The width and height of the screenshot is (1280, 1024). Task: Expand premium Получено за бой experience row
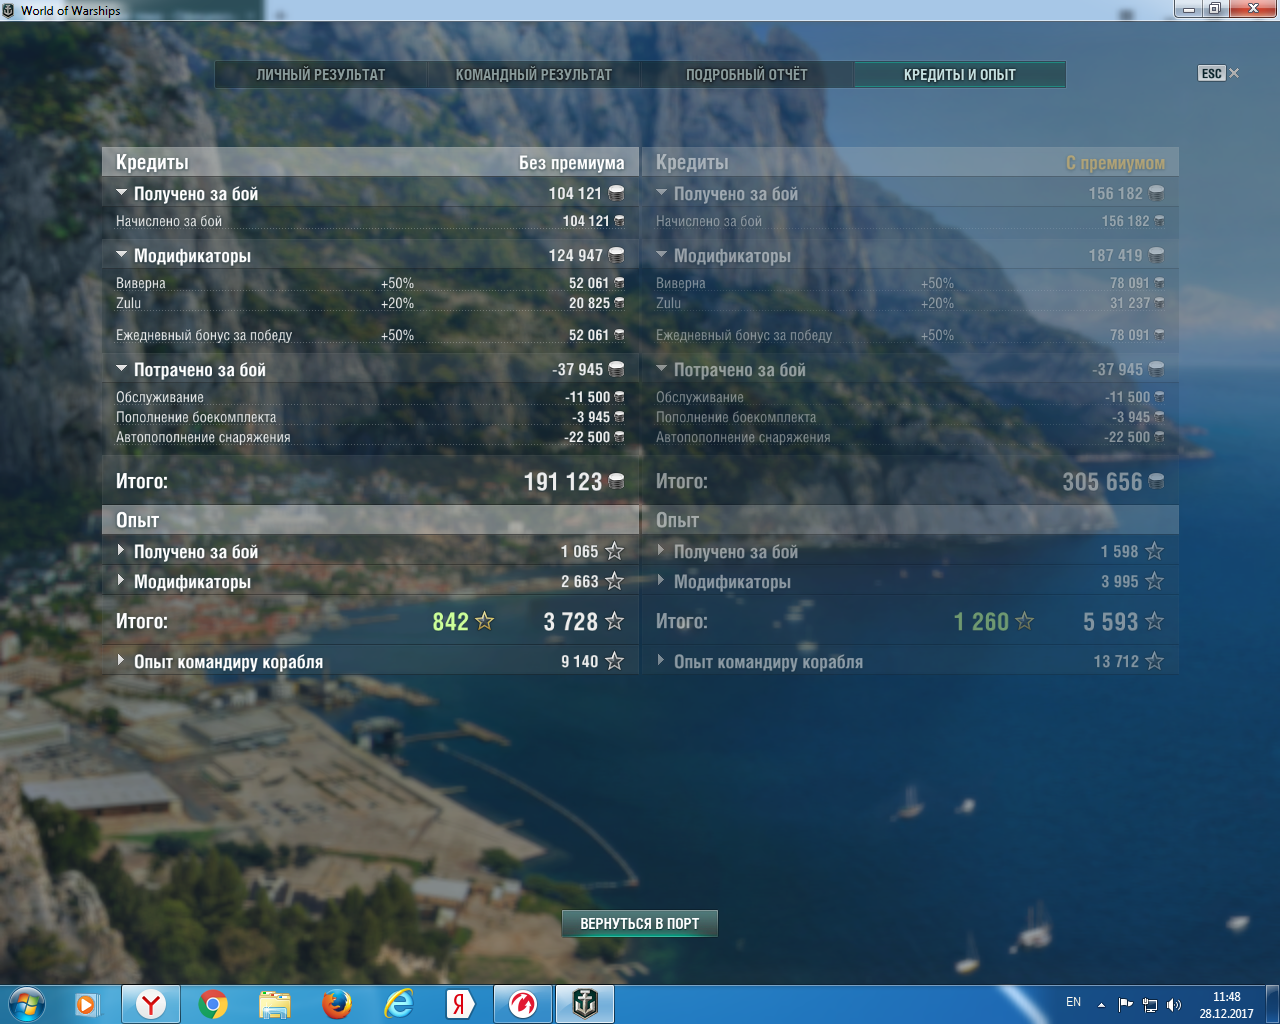click(x=661, y=550)
